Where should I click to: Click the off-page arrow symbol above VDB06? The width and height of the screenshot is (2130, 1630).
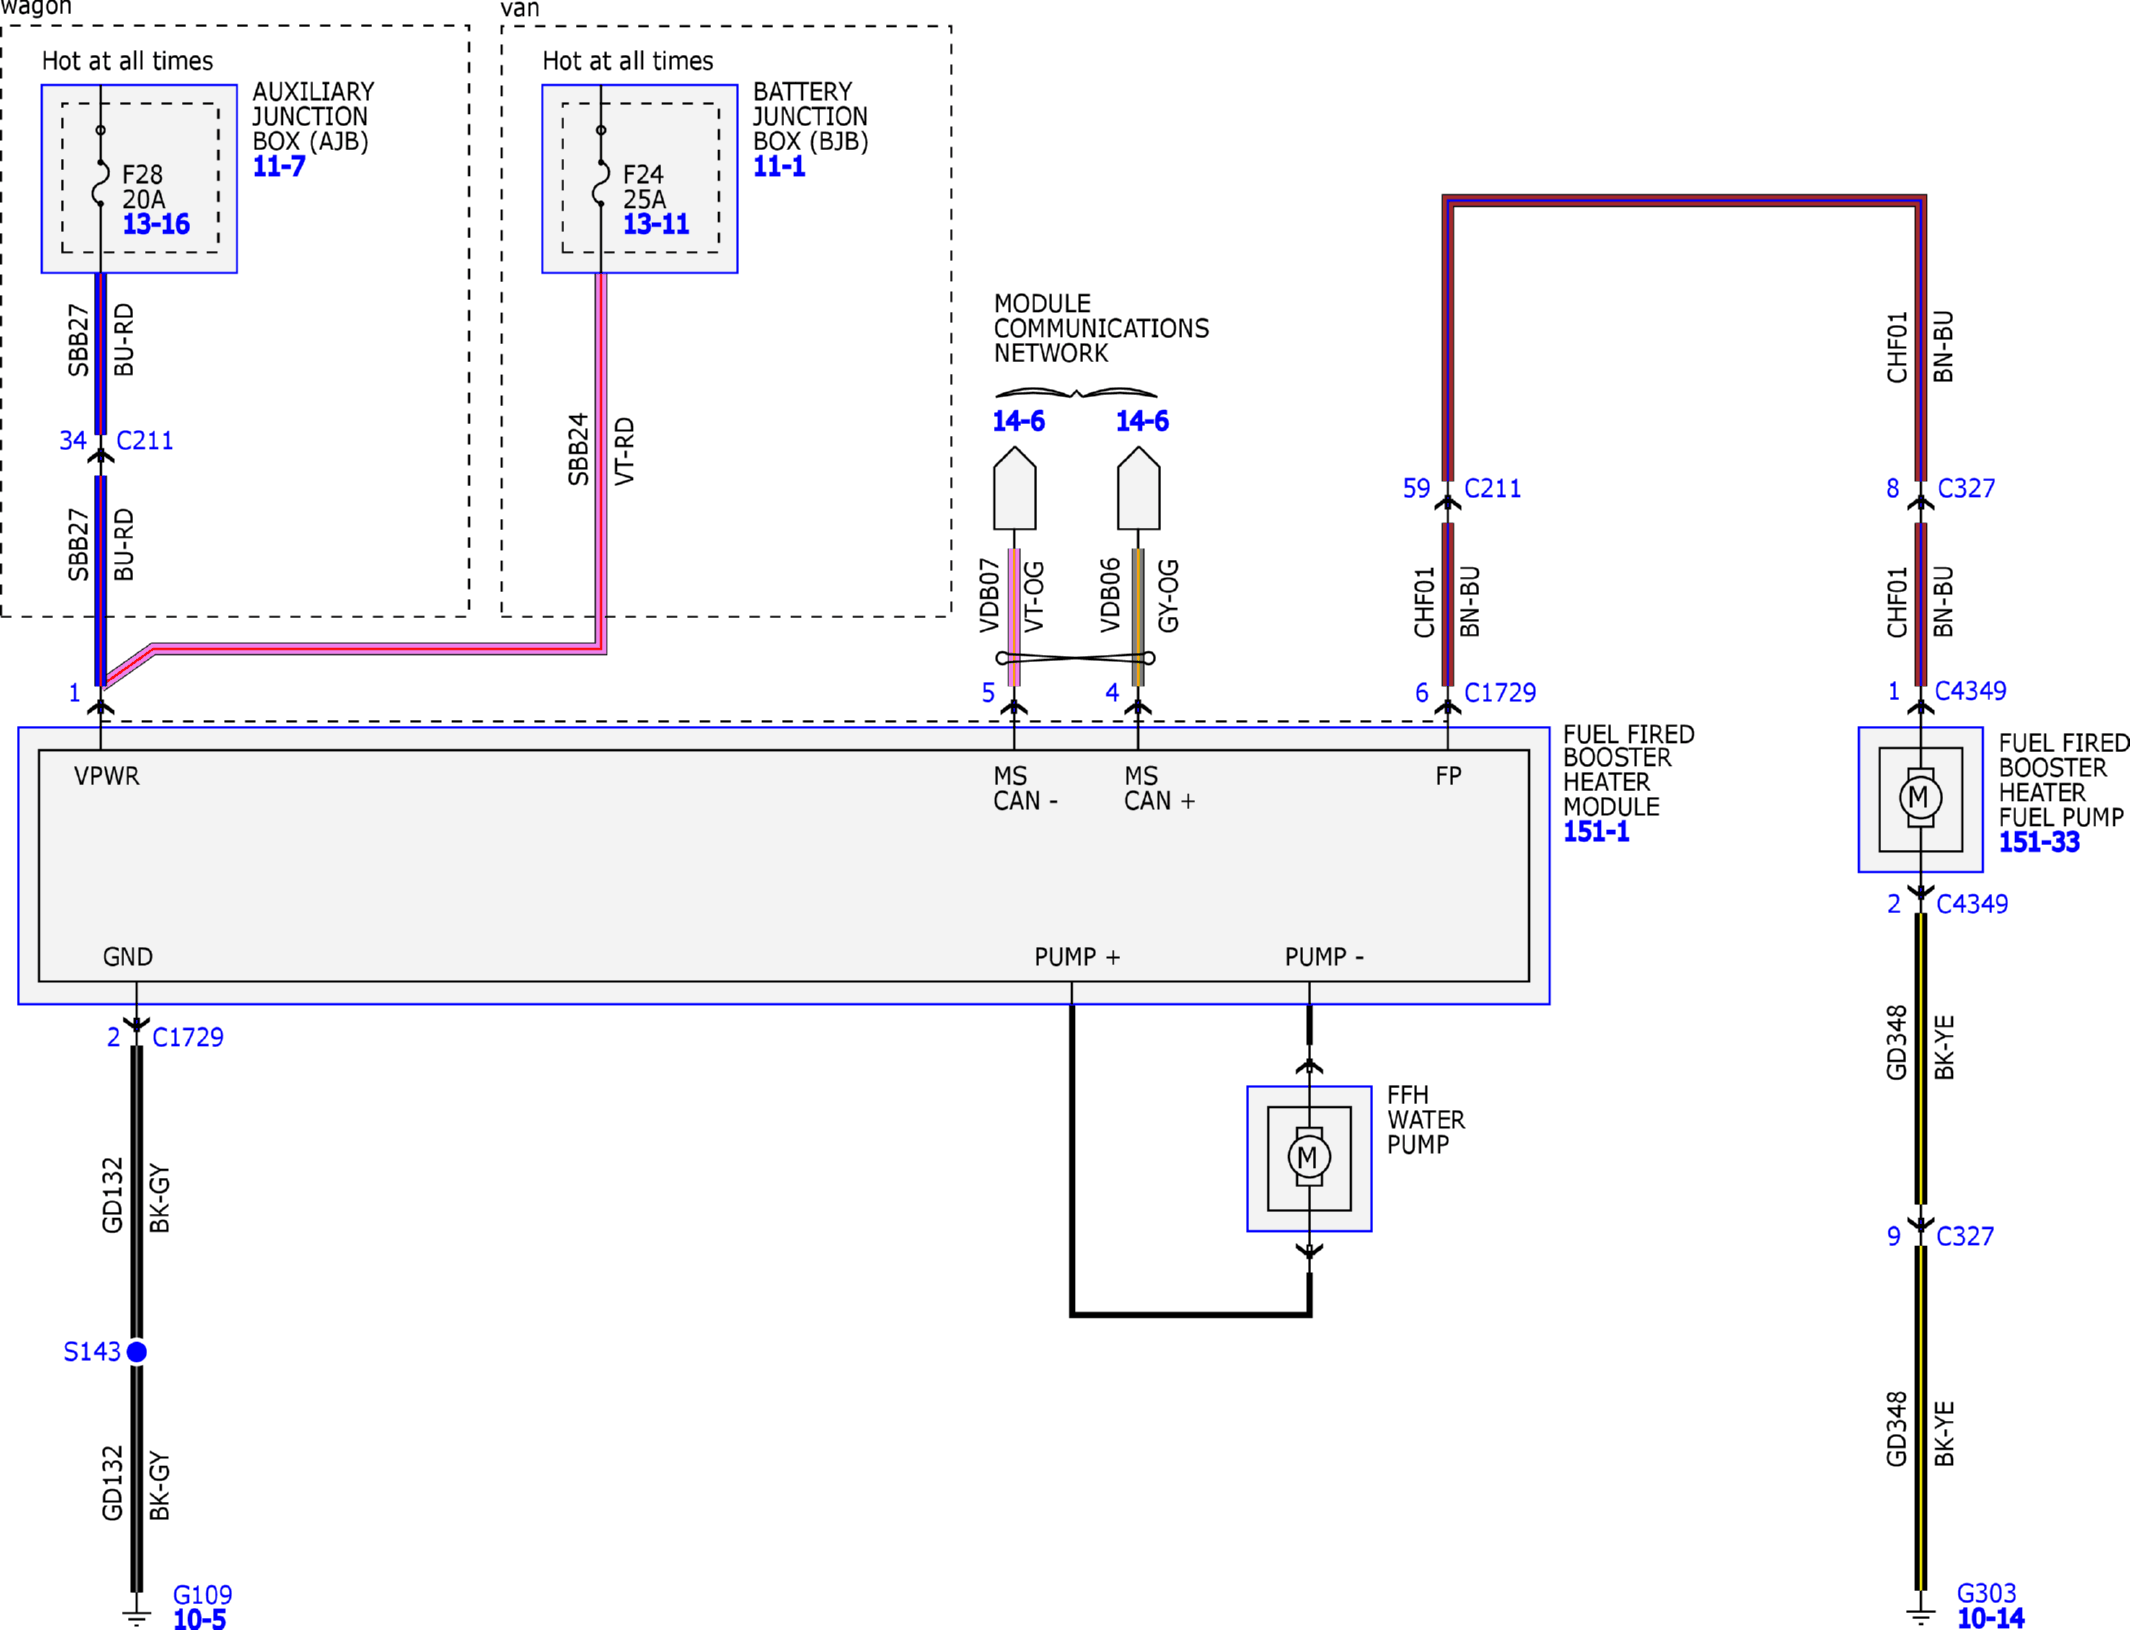coord(1138,488)
